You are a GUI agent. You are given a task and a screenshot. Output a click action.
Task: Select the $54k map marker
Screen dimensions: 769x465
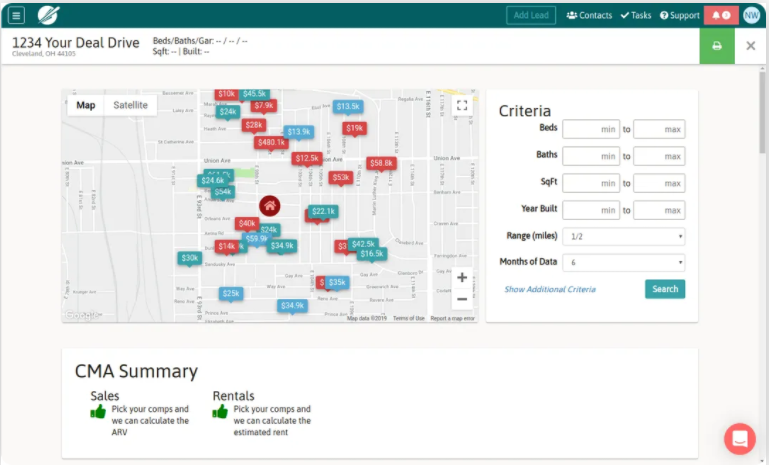(223, 192)
